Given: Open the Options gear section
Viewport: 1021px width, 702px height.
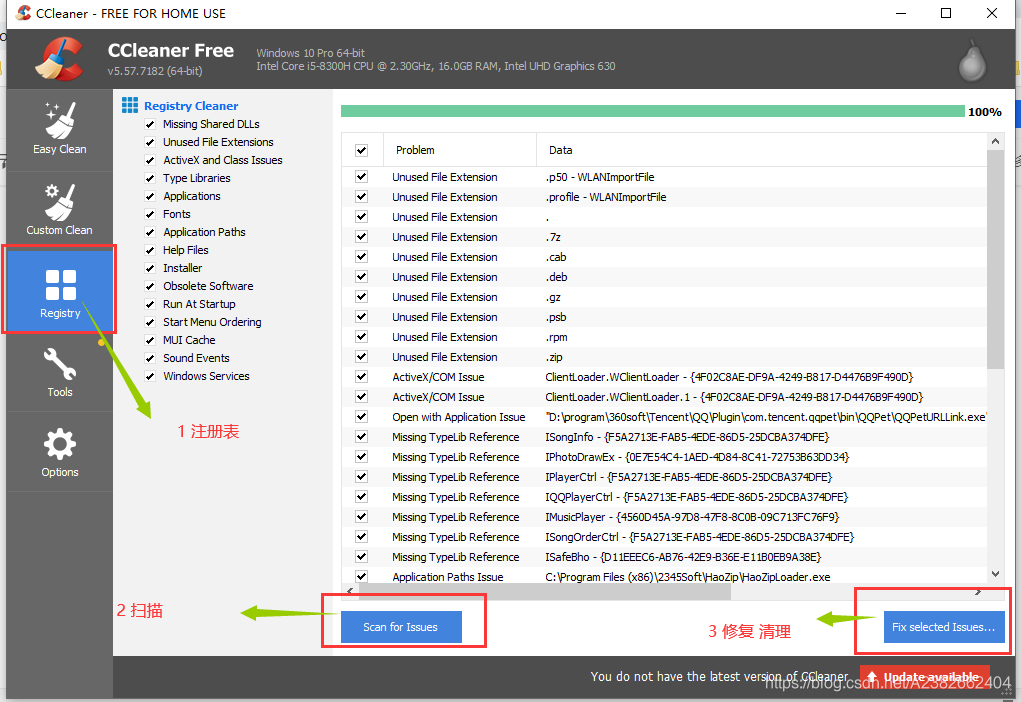Looking at the screenshot, I should pos(59,452).
